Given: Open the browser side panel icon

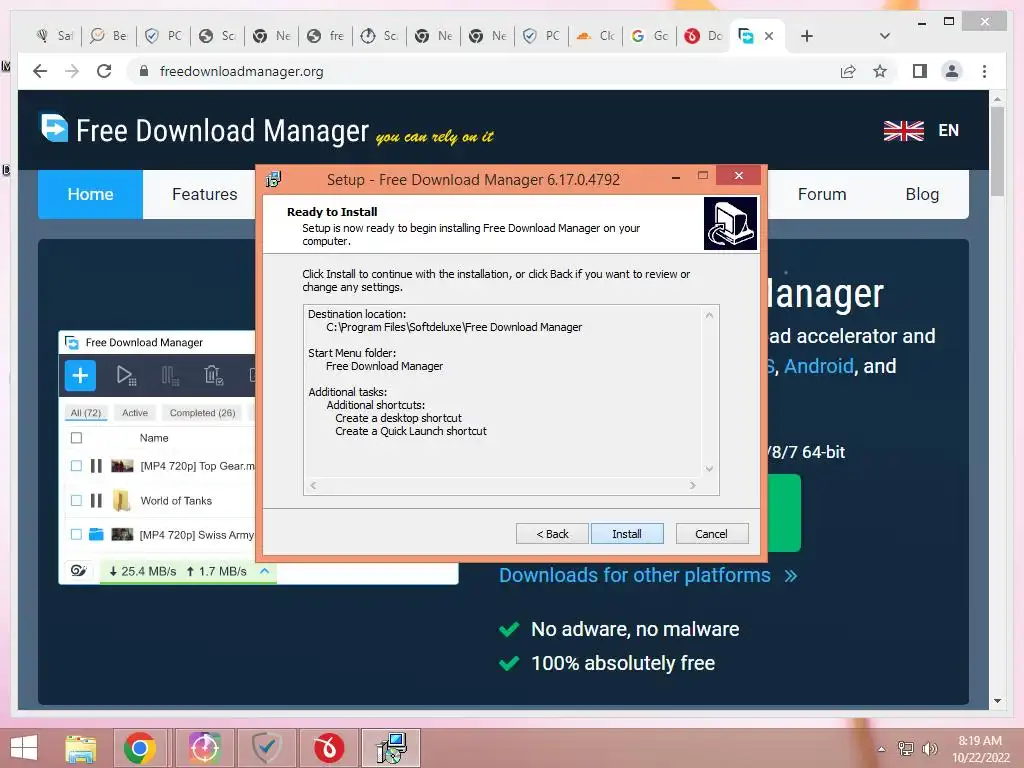Looking at the screenshot, I should (920, 71).
